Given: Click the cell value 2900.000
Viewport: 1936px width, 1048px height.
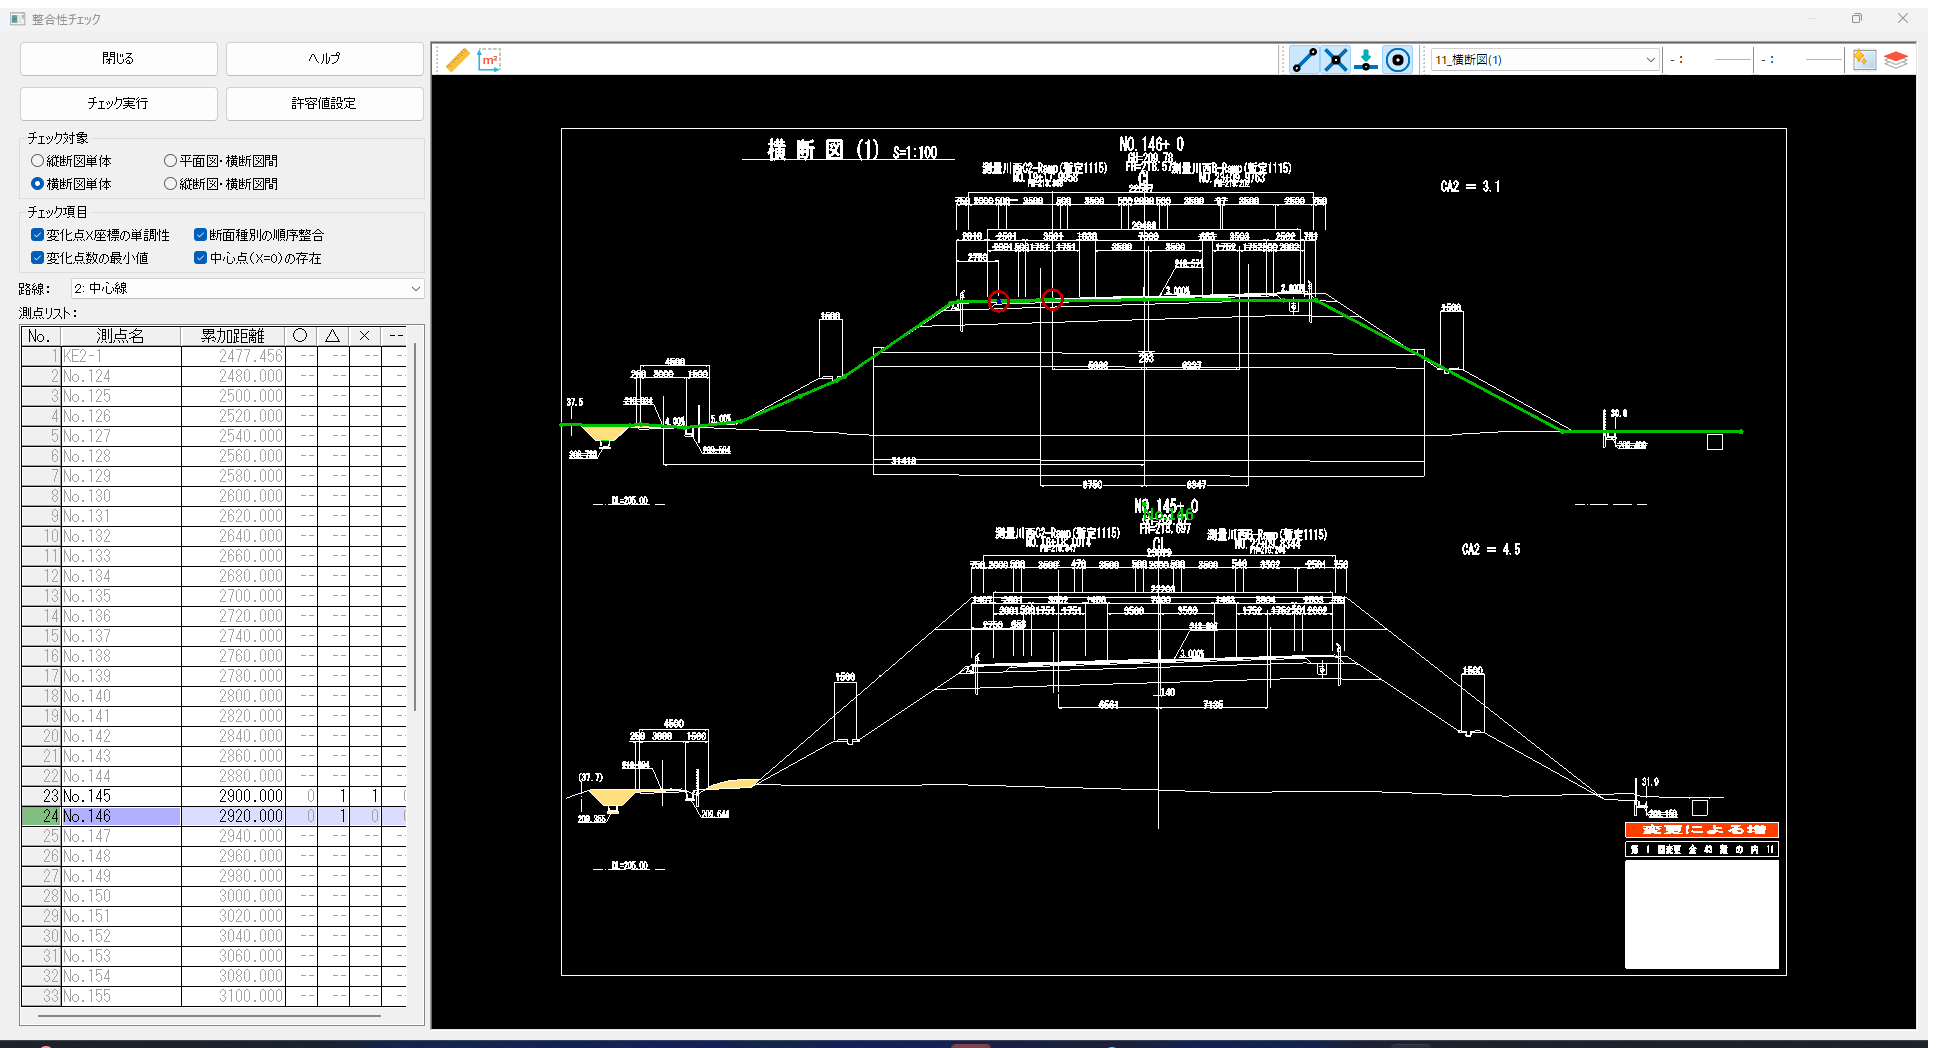Looking at the screenshot, I should tap(233, 796).
